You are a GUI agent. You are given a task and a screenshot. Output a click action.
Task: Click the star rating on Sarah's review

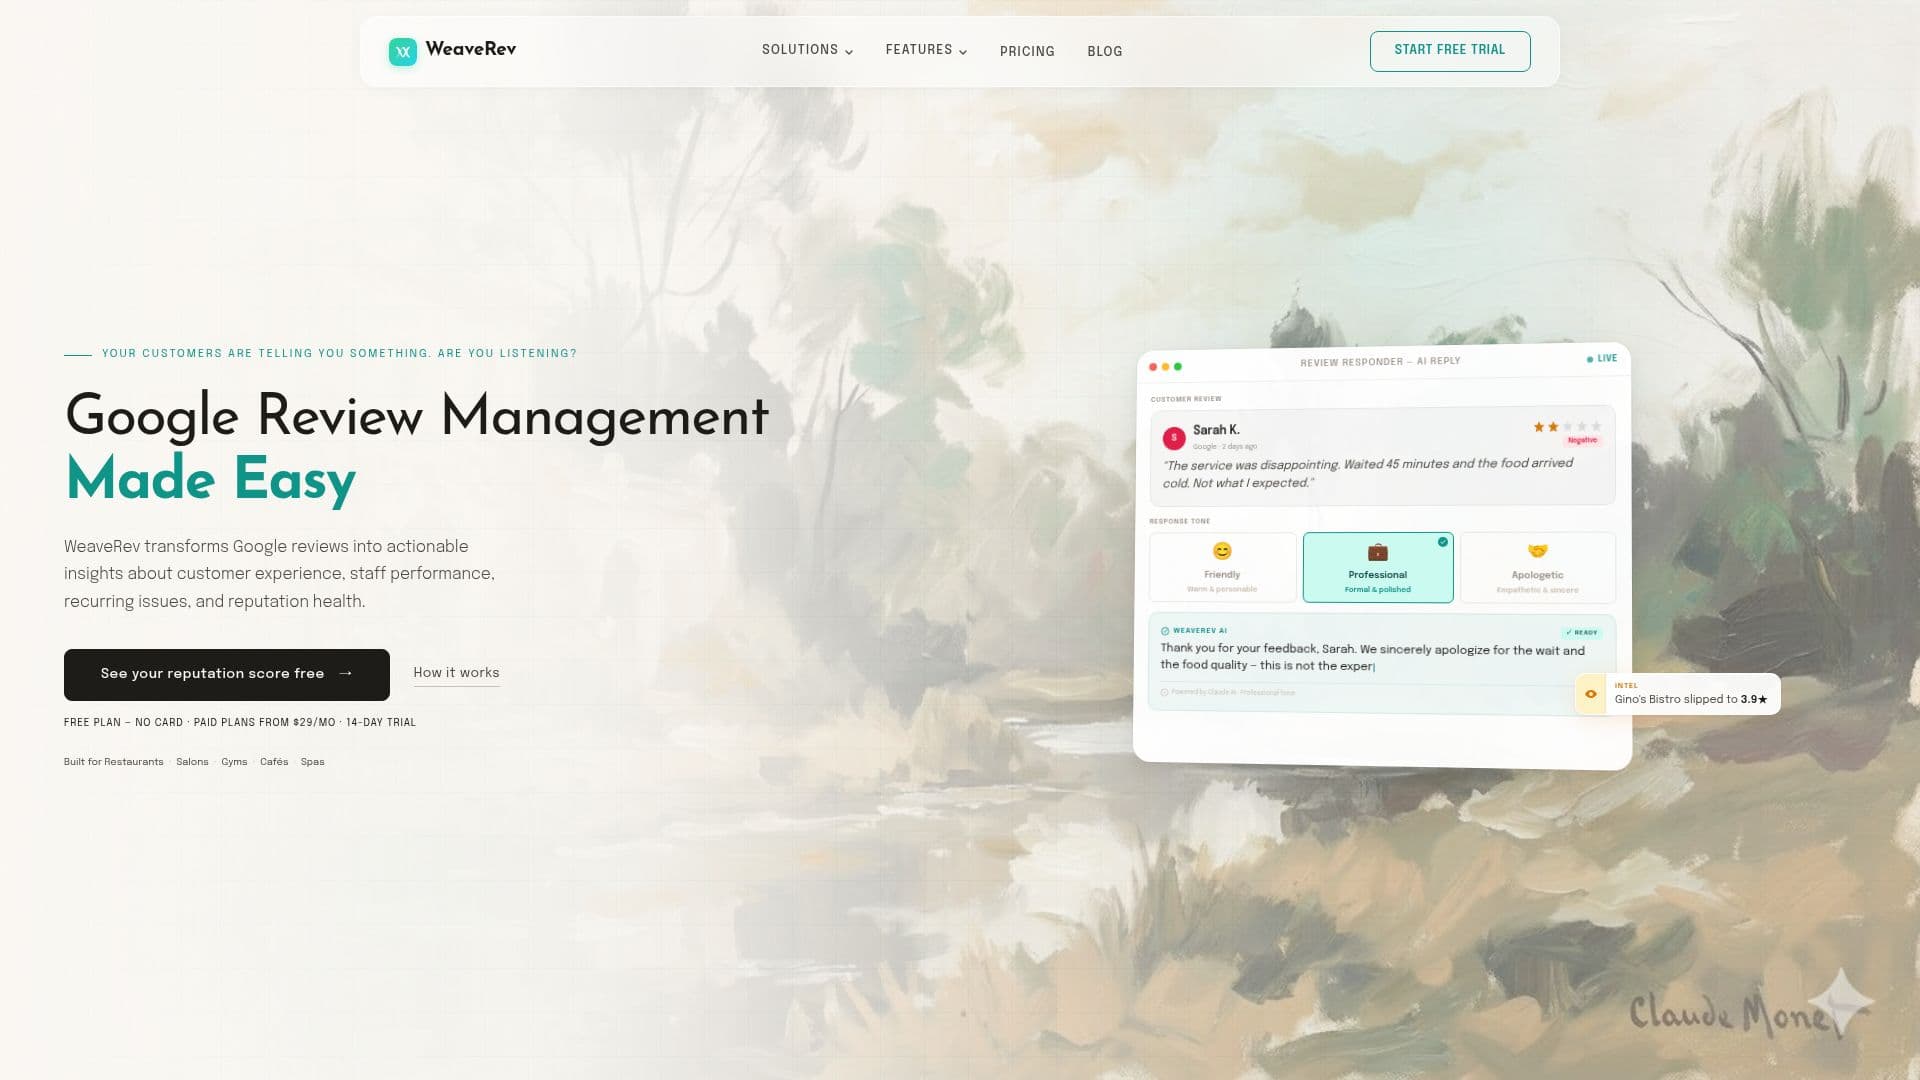1567,427
